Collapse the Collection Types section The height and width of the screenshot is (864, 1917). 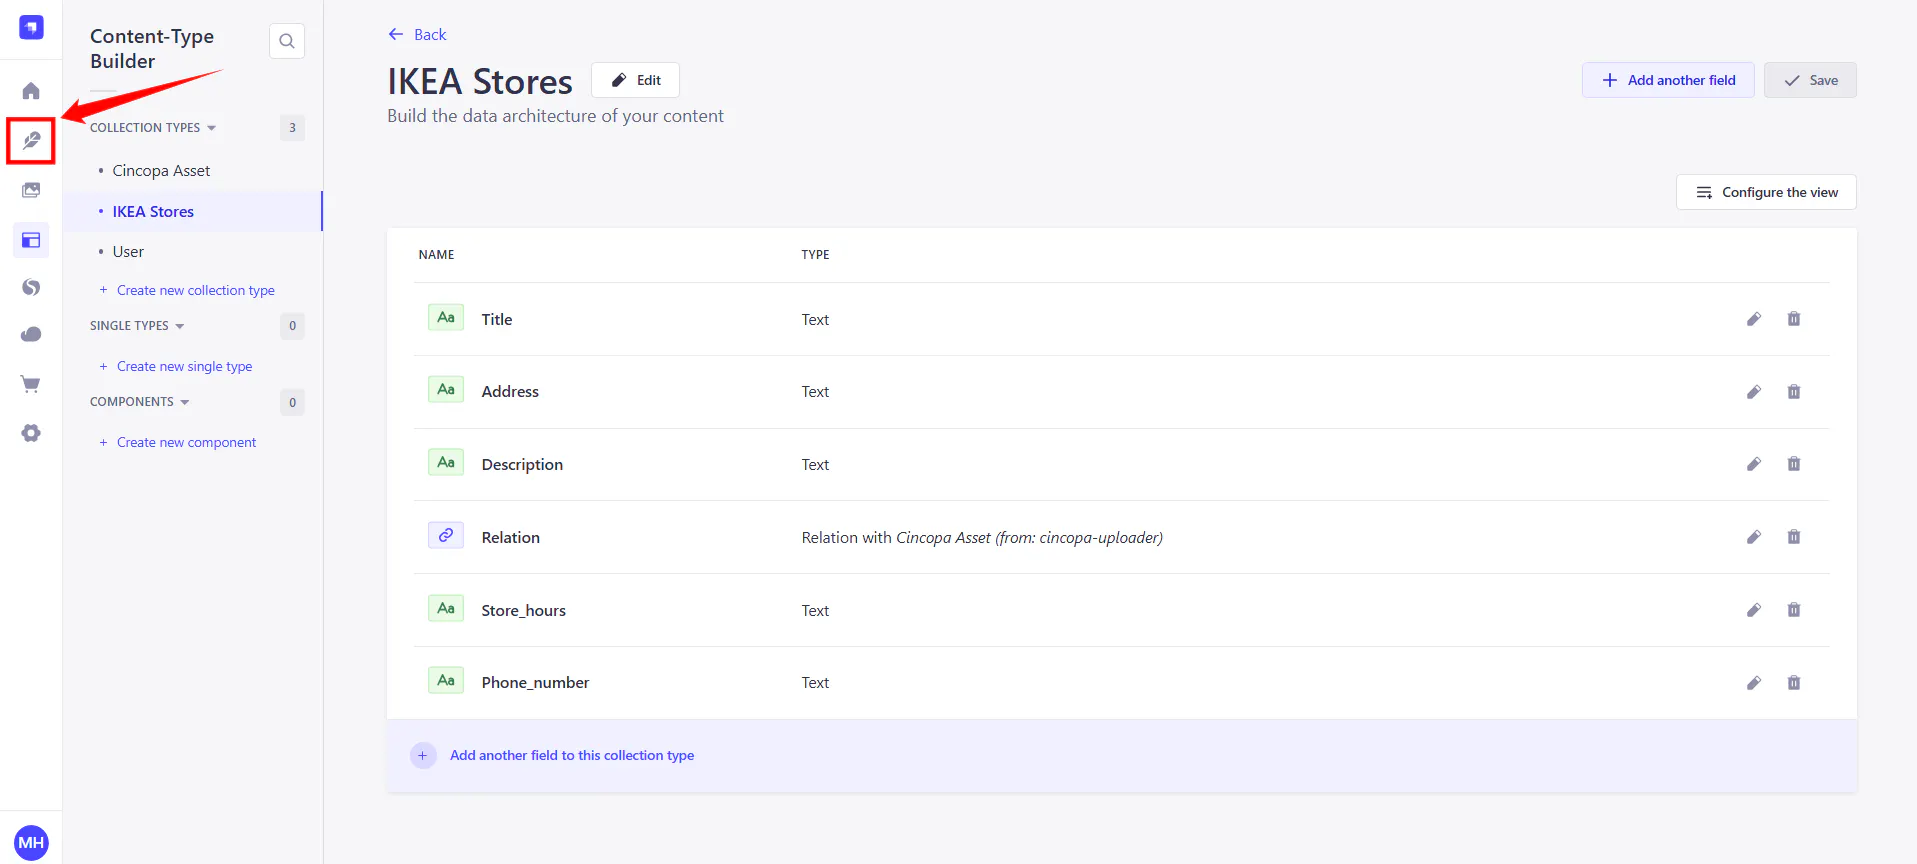point(153,128)
